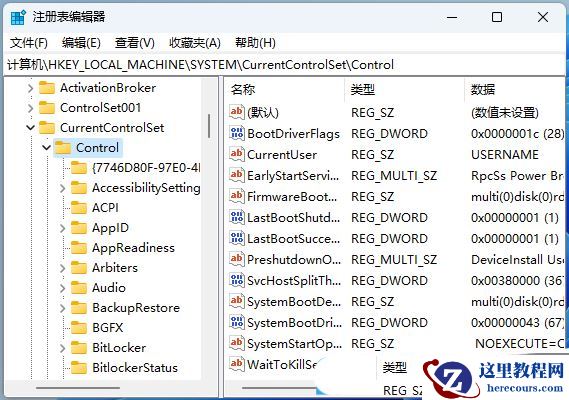Screen dimensions: 569x400
Task: Click the RpcSs Power data cell
Action: tap(517, 176)
